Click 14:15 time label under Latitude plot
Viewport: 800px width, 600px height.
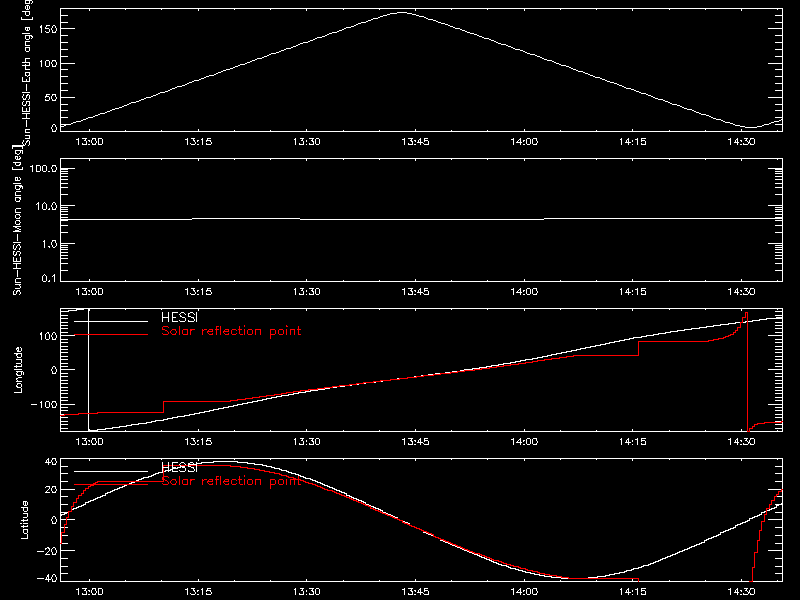[x=633, y=592]
